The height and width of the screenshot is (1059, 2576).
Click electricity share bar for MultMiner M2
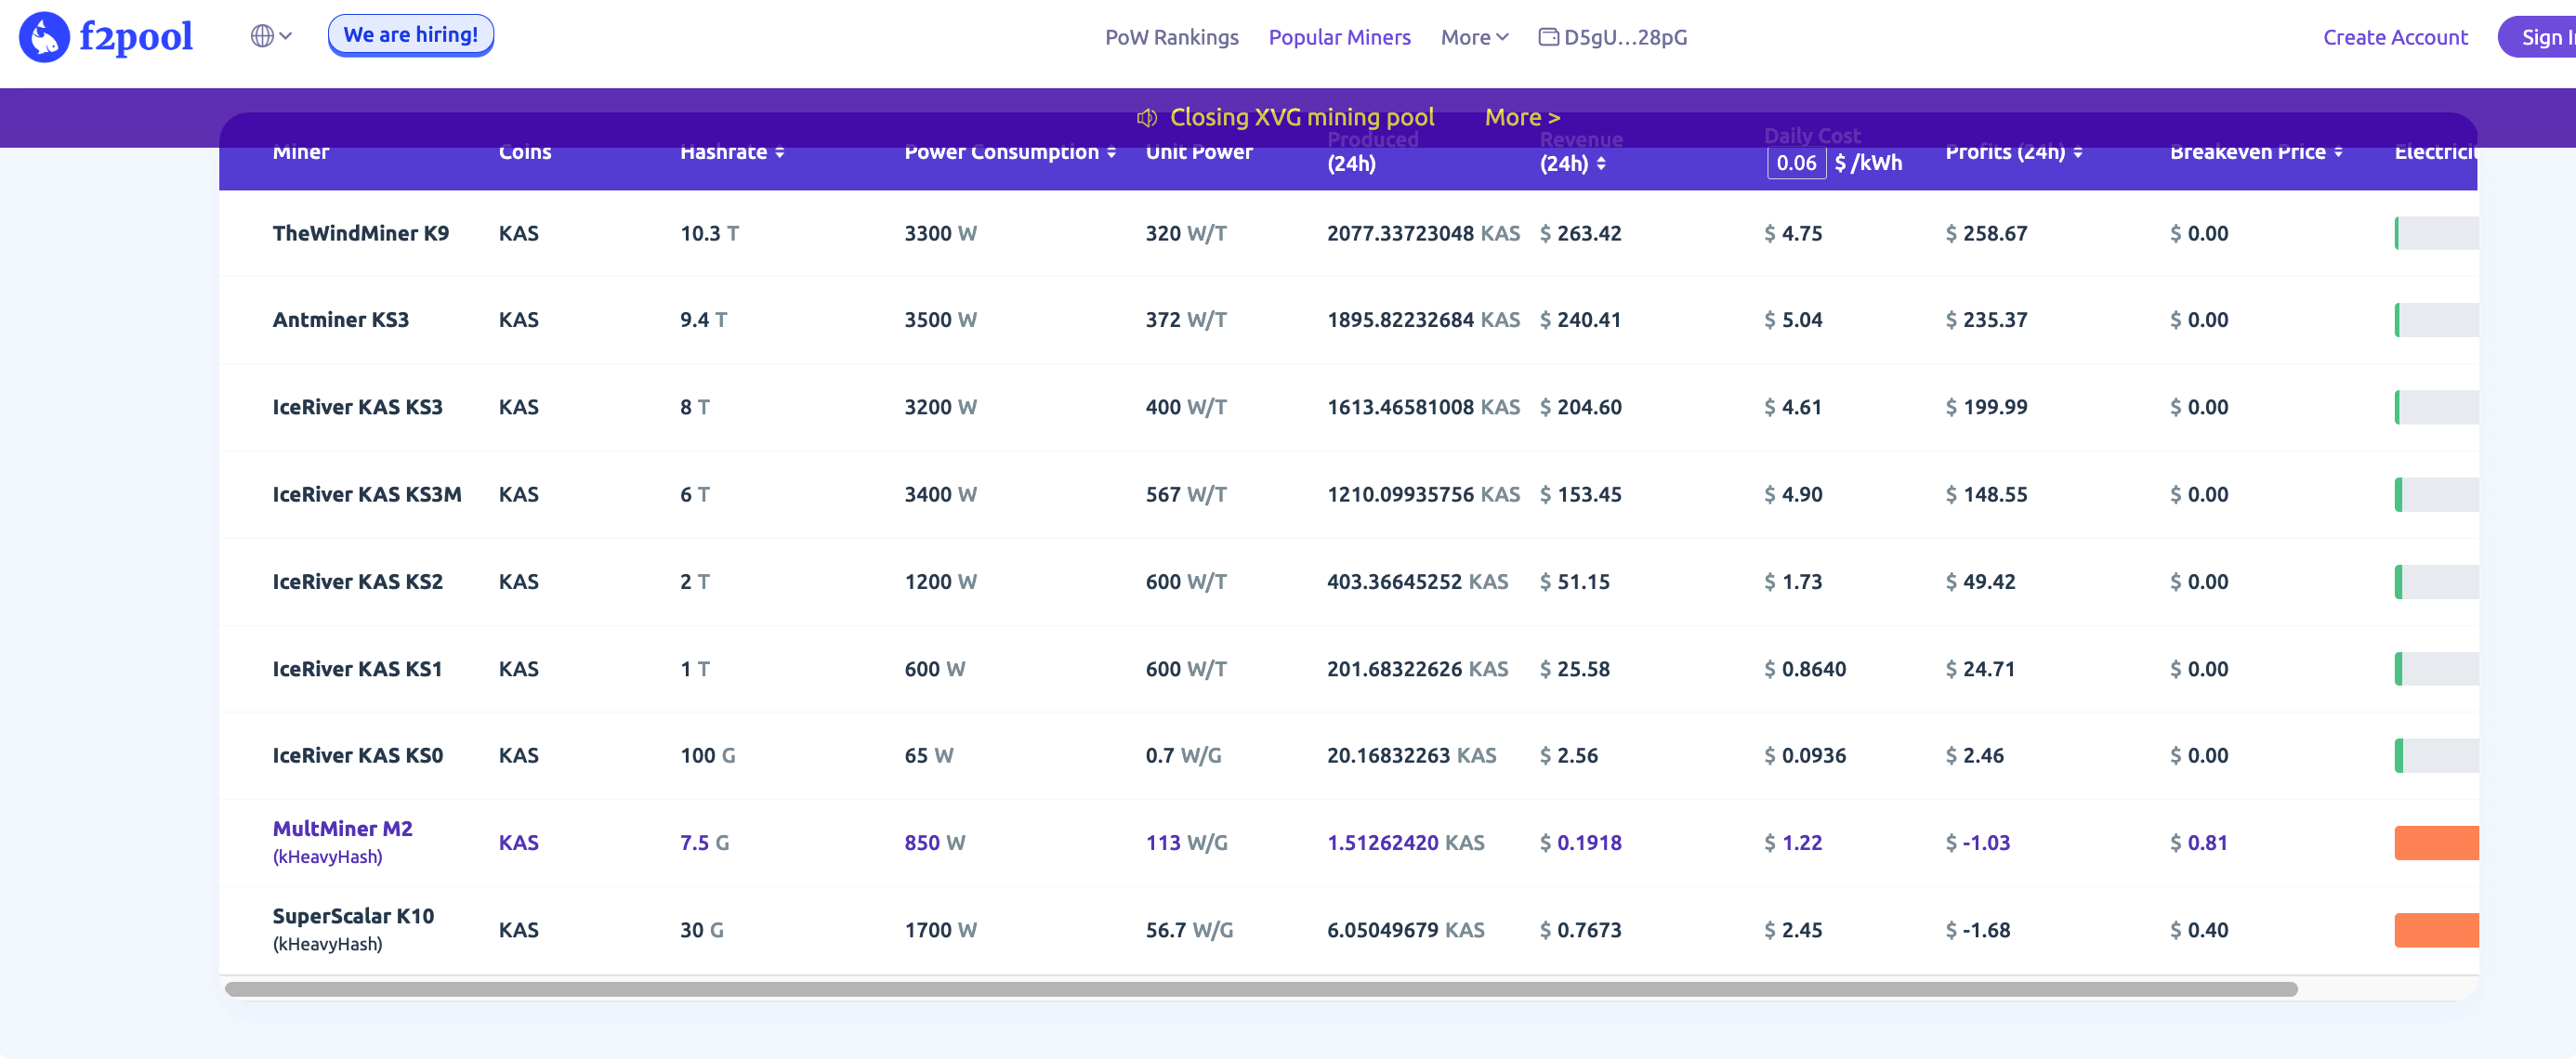click(2435, 843)
